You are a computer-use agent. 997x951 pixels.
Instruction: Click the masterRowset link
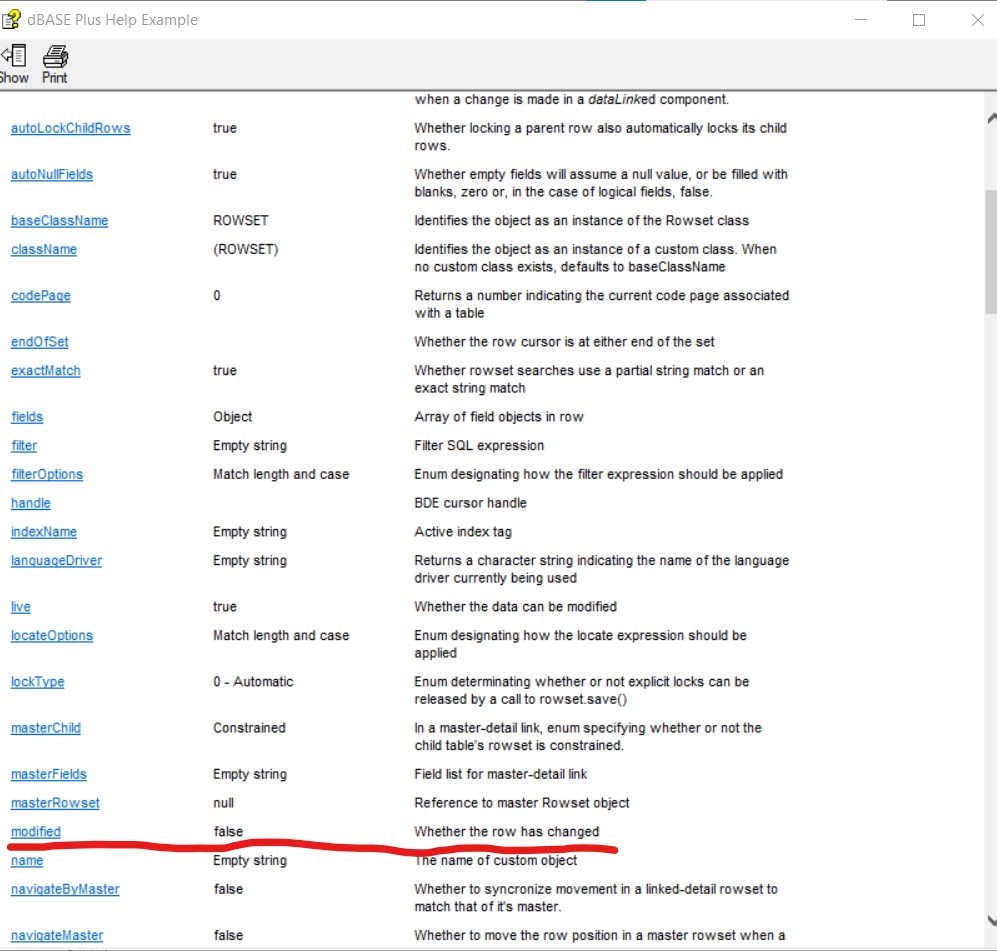(x=55, y=803)
